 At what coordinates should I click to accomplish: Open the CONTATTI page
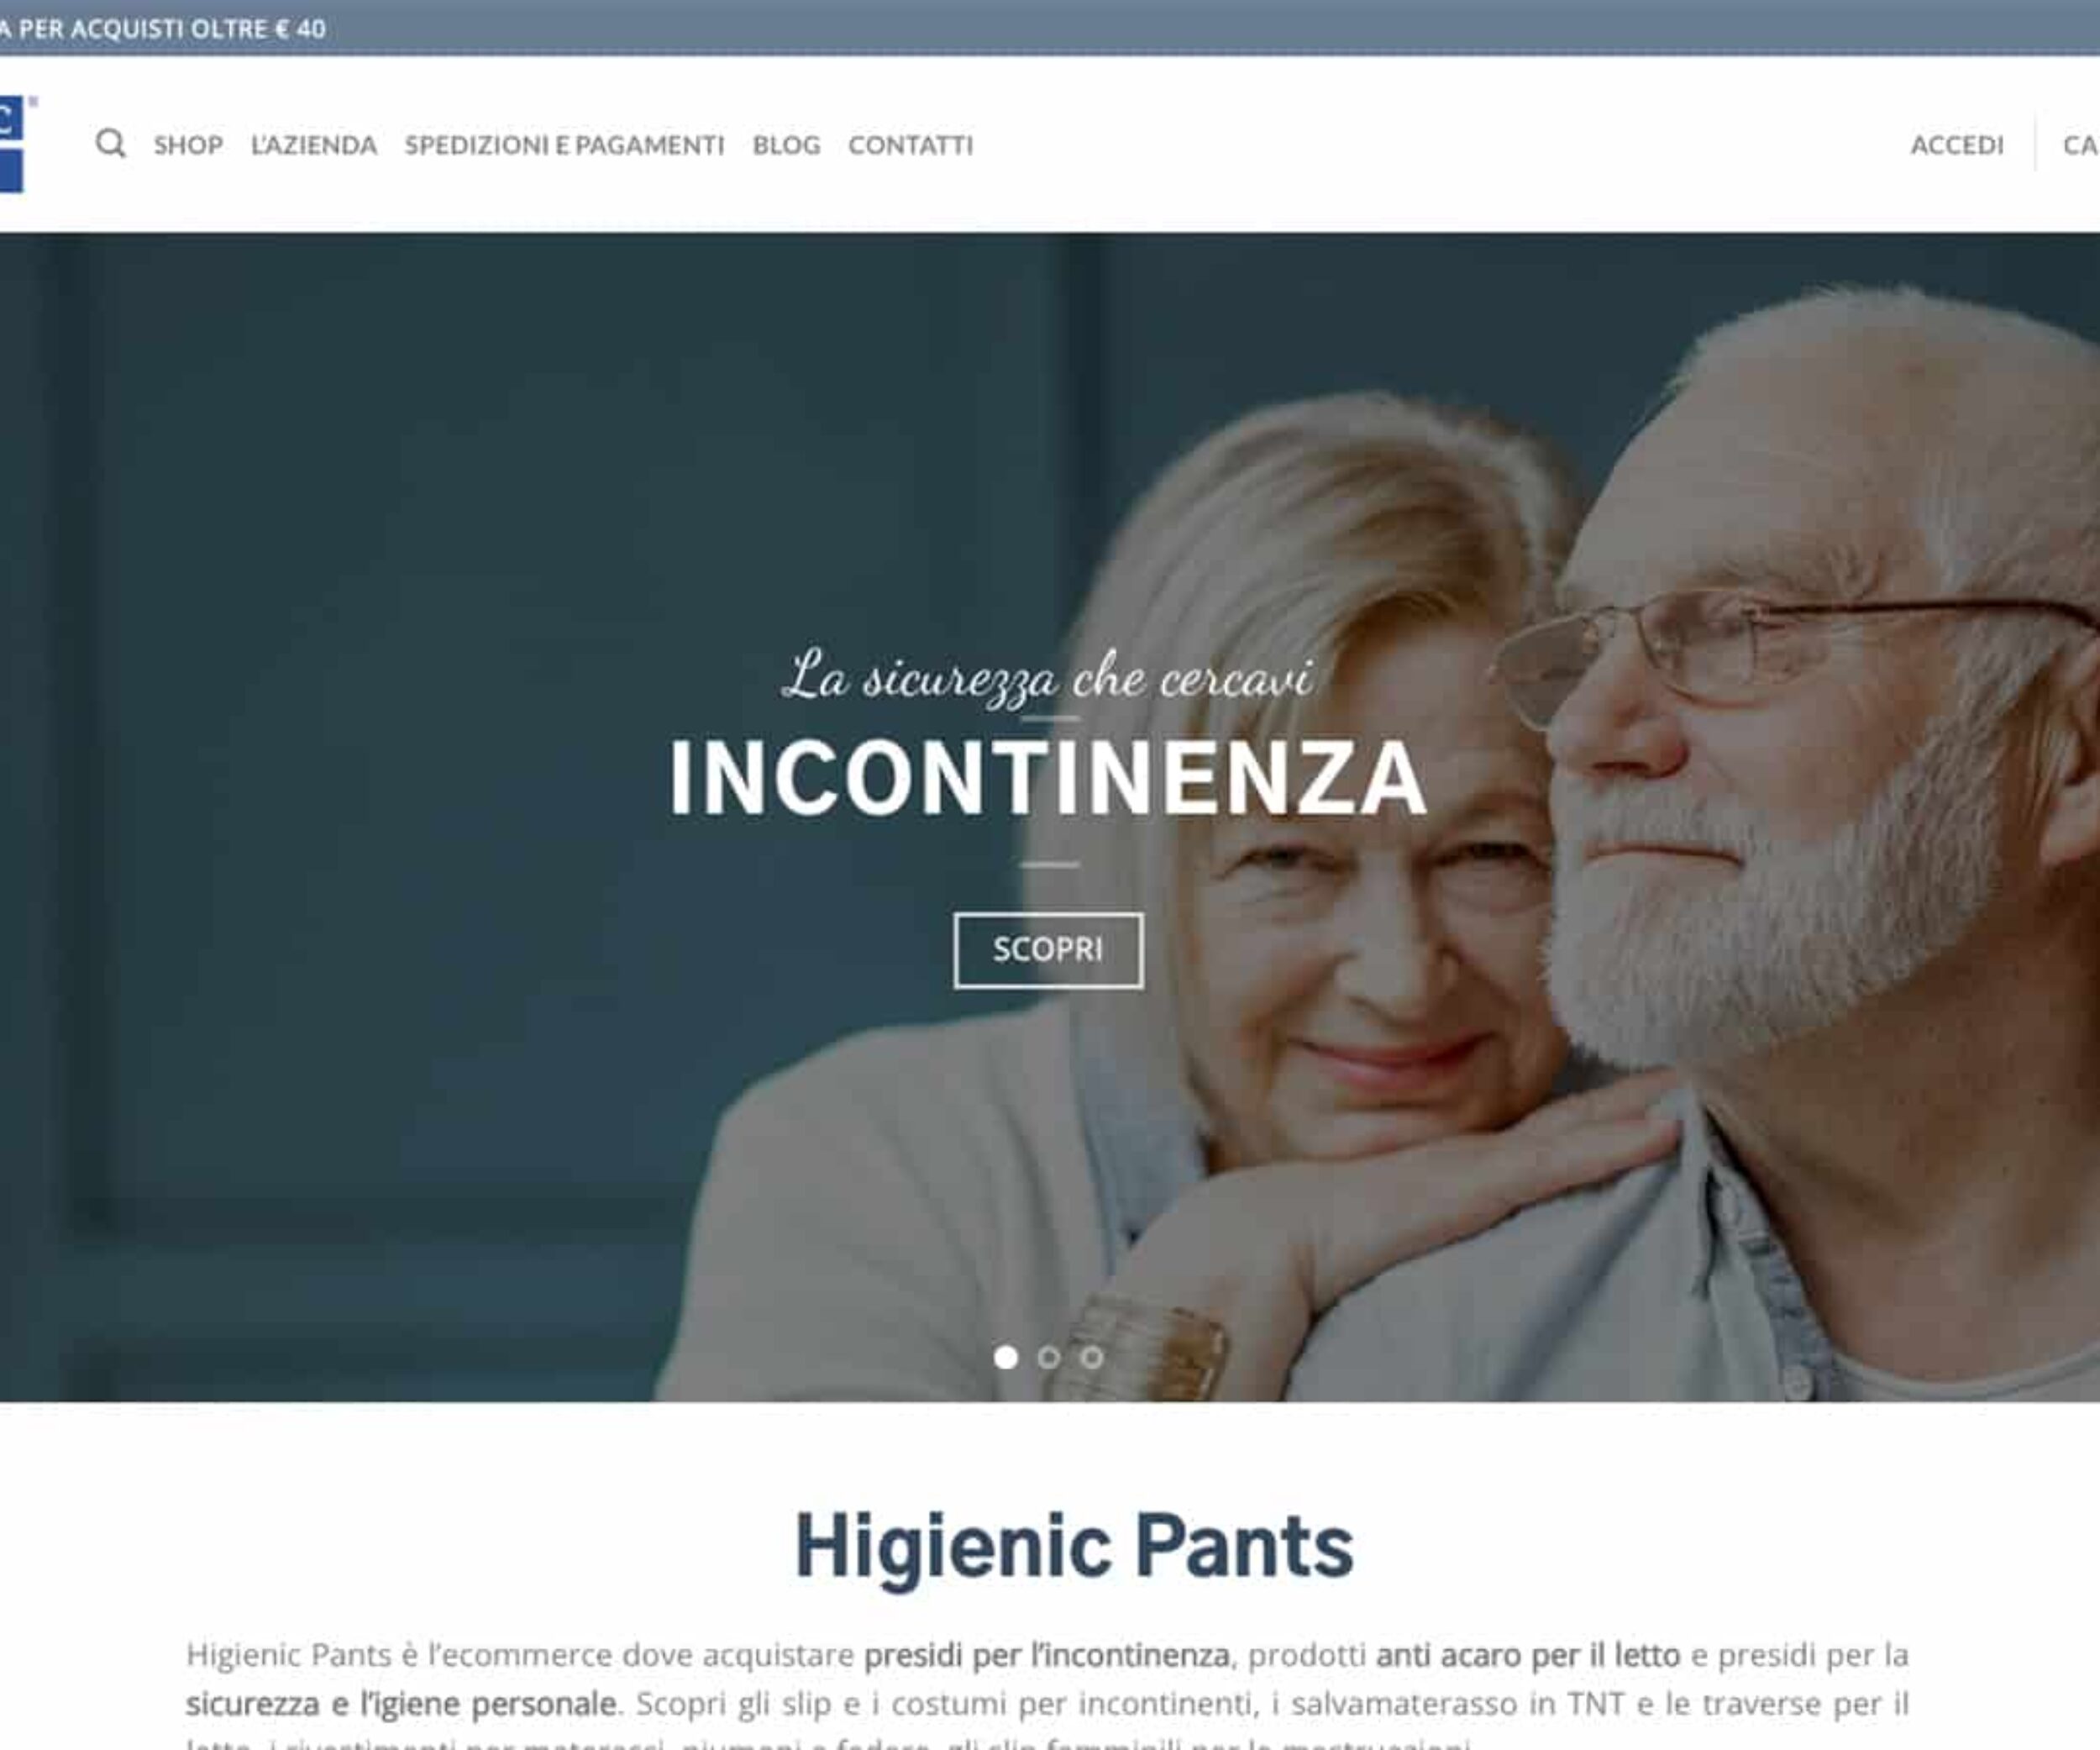pos(910,146)
